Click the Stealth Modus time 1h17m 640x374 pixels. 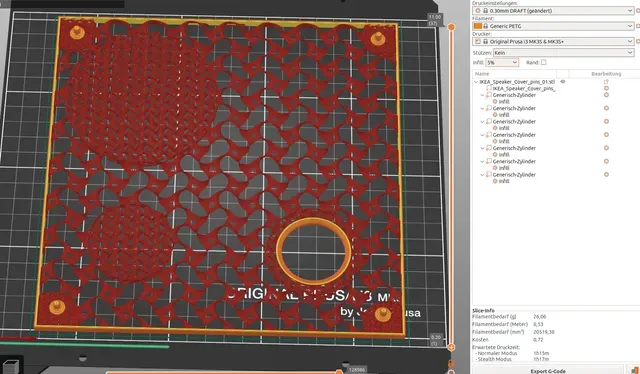(541, 359)
